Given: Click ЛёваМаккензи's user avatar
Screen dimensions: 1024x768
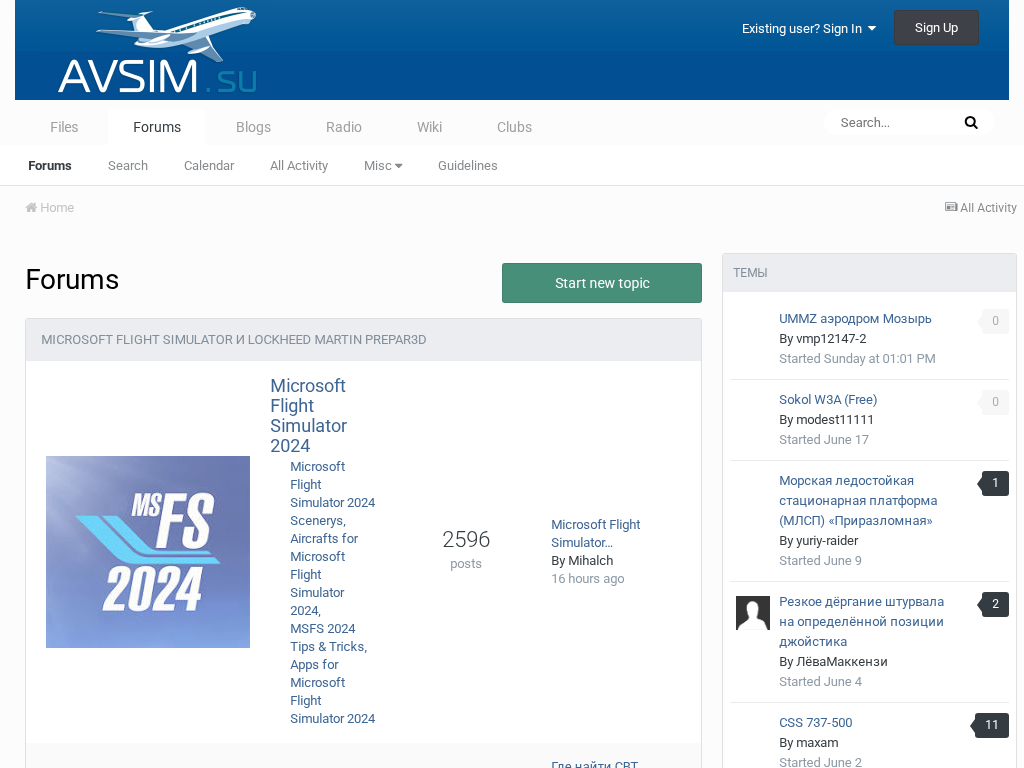Looking at the screenshot, I should click(x=752, y=613).
